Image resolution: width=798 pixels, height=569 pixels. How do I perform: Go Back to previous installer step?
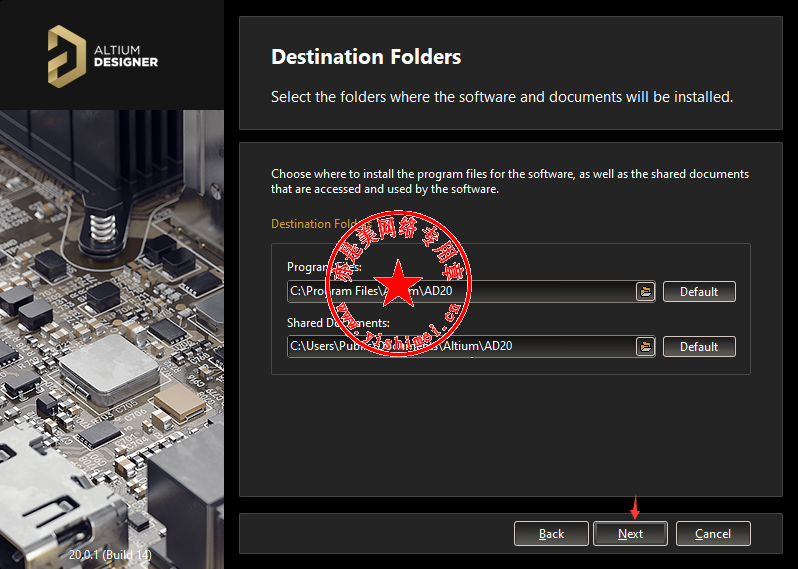pos(551,533)
